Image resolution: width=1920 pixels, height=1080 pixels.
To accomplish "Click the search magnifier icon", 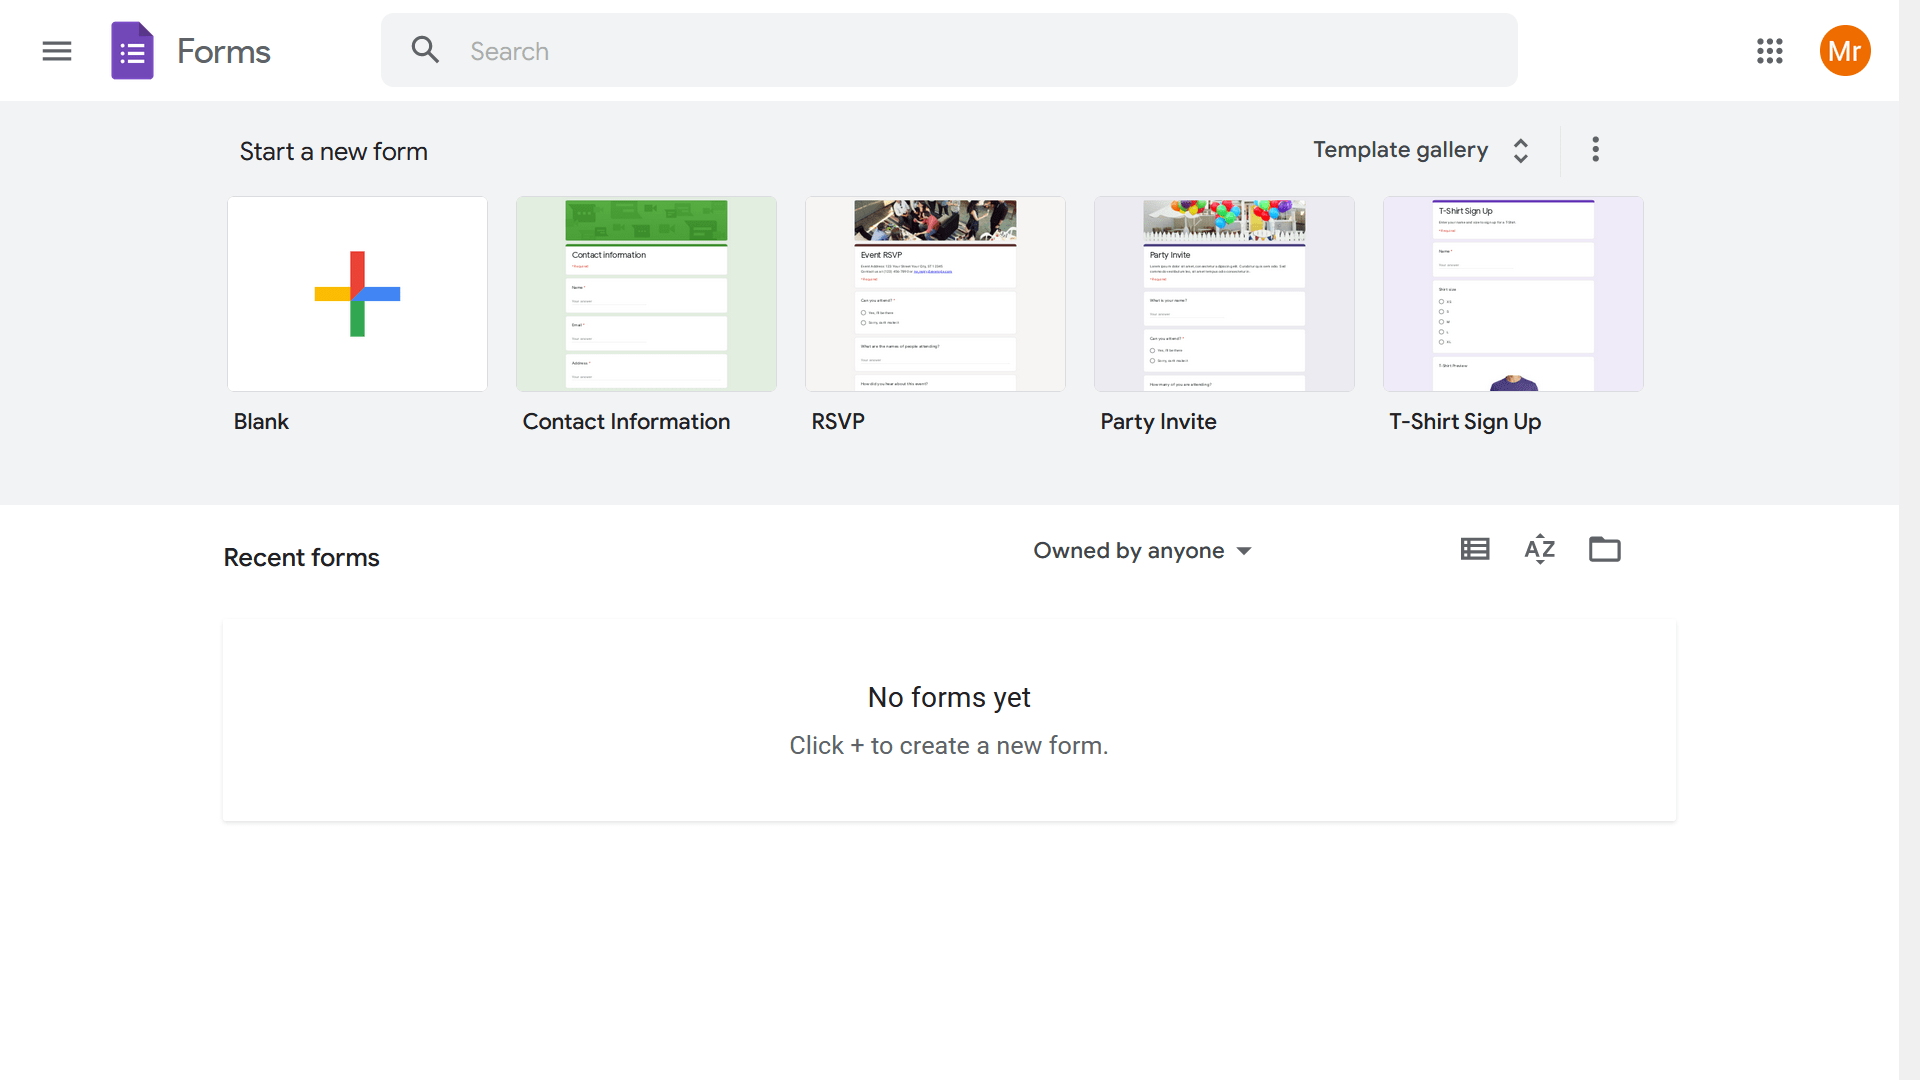I will pyautogui.click(x=425, y=50).
